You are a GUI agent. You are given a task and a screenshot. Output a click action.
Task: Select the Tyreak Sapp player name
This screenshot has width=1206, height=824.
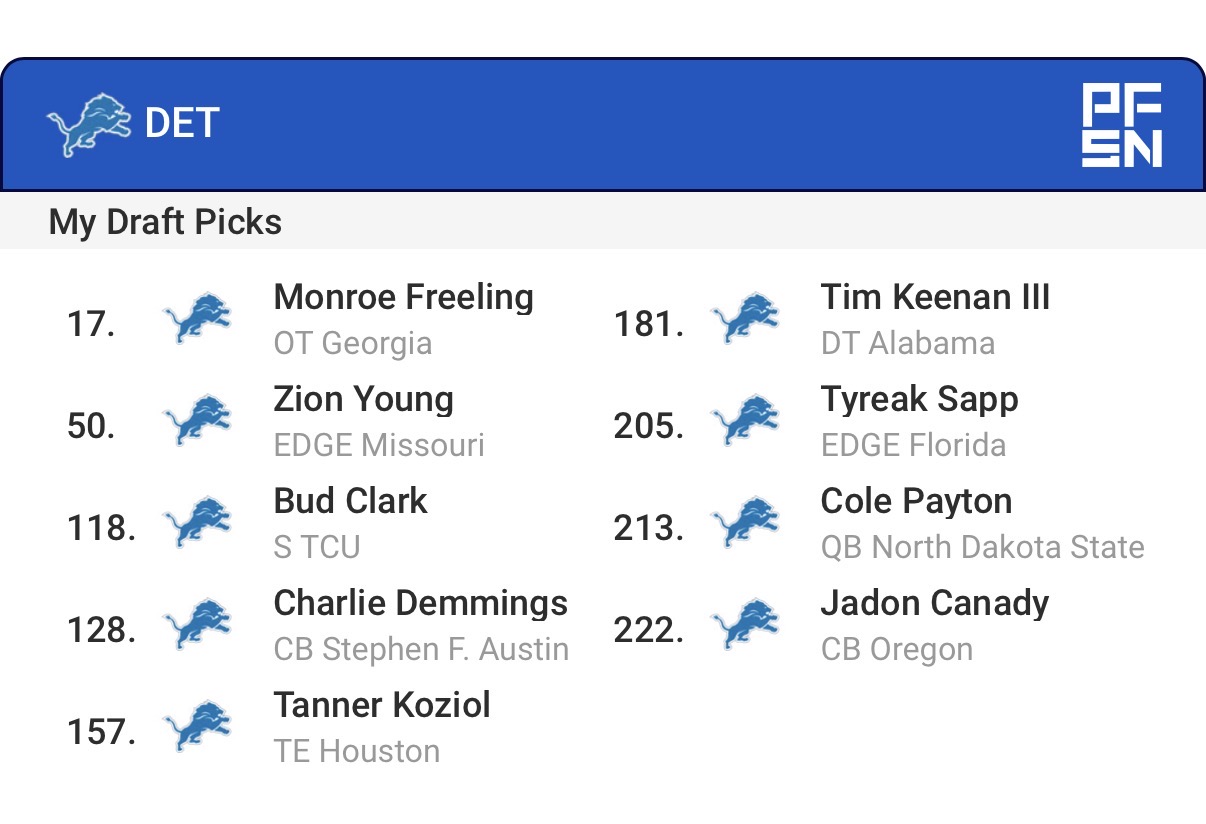[919, 400]
